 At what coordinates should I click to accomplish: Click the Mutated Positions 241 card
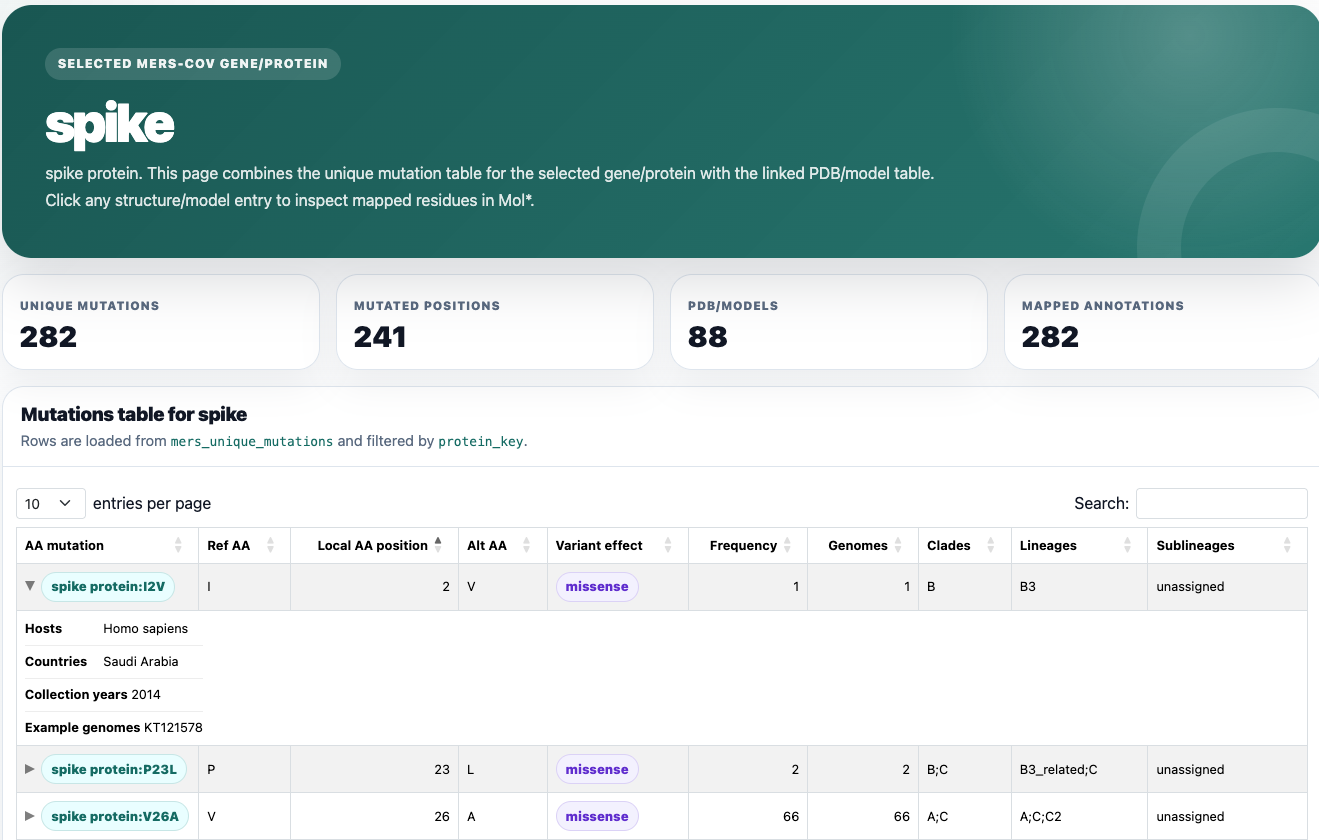point(495,322)
